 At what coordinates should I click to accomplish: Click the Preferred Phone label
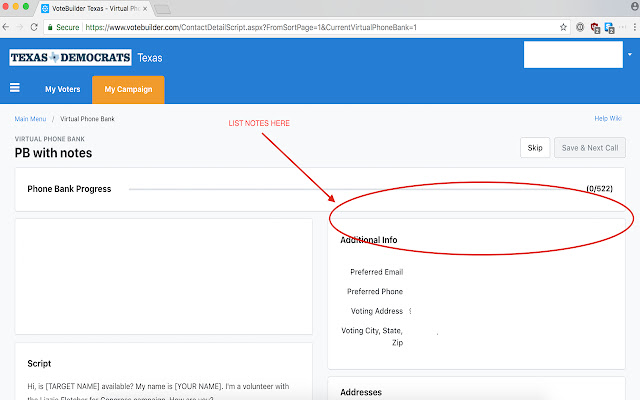(375, 291)
